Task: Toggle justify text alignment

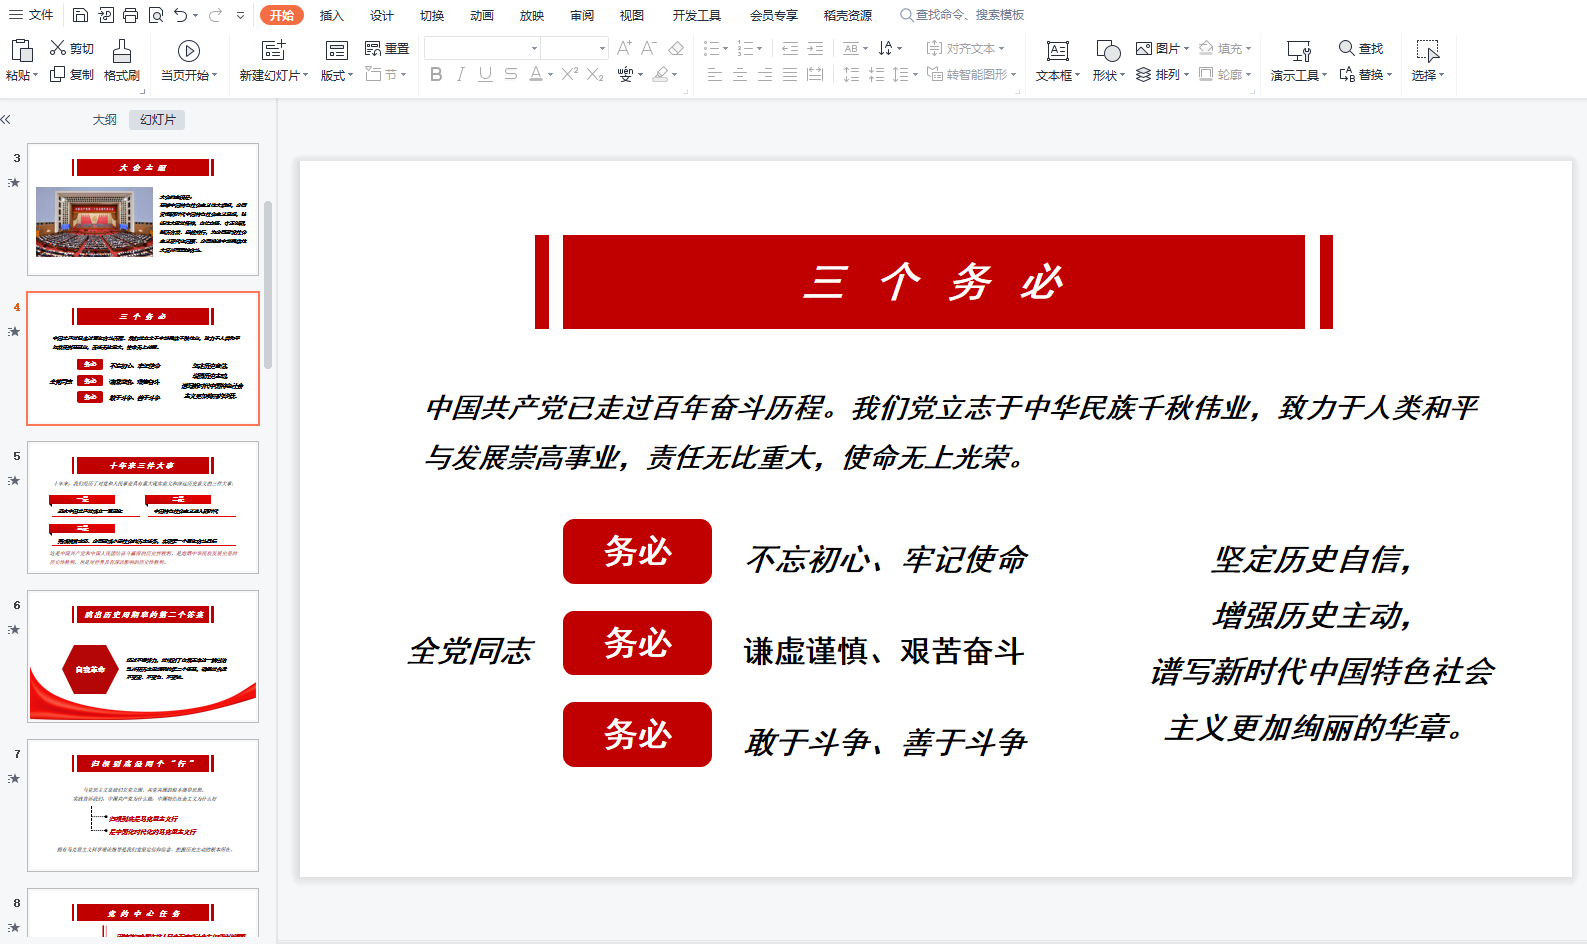Action: 790,74
